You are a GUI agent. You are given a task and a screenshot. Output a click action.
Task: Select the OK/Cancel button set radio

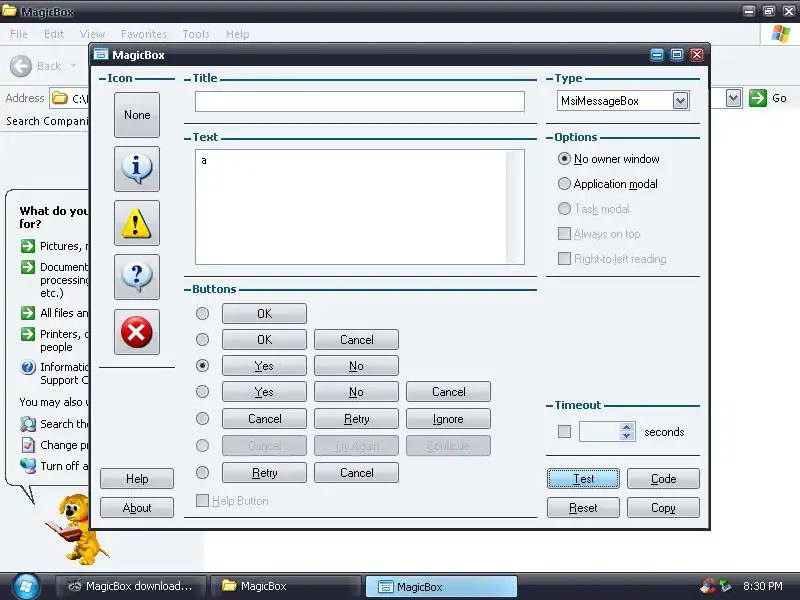coord(203,339)
